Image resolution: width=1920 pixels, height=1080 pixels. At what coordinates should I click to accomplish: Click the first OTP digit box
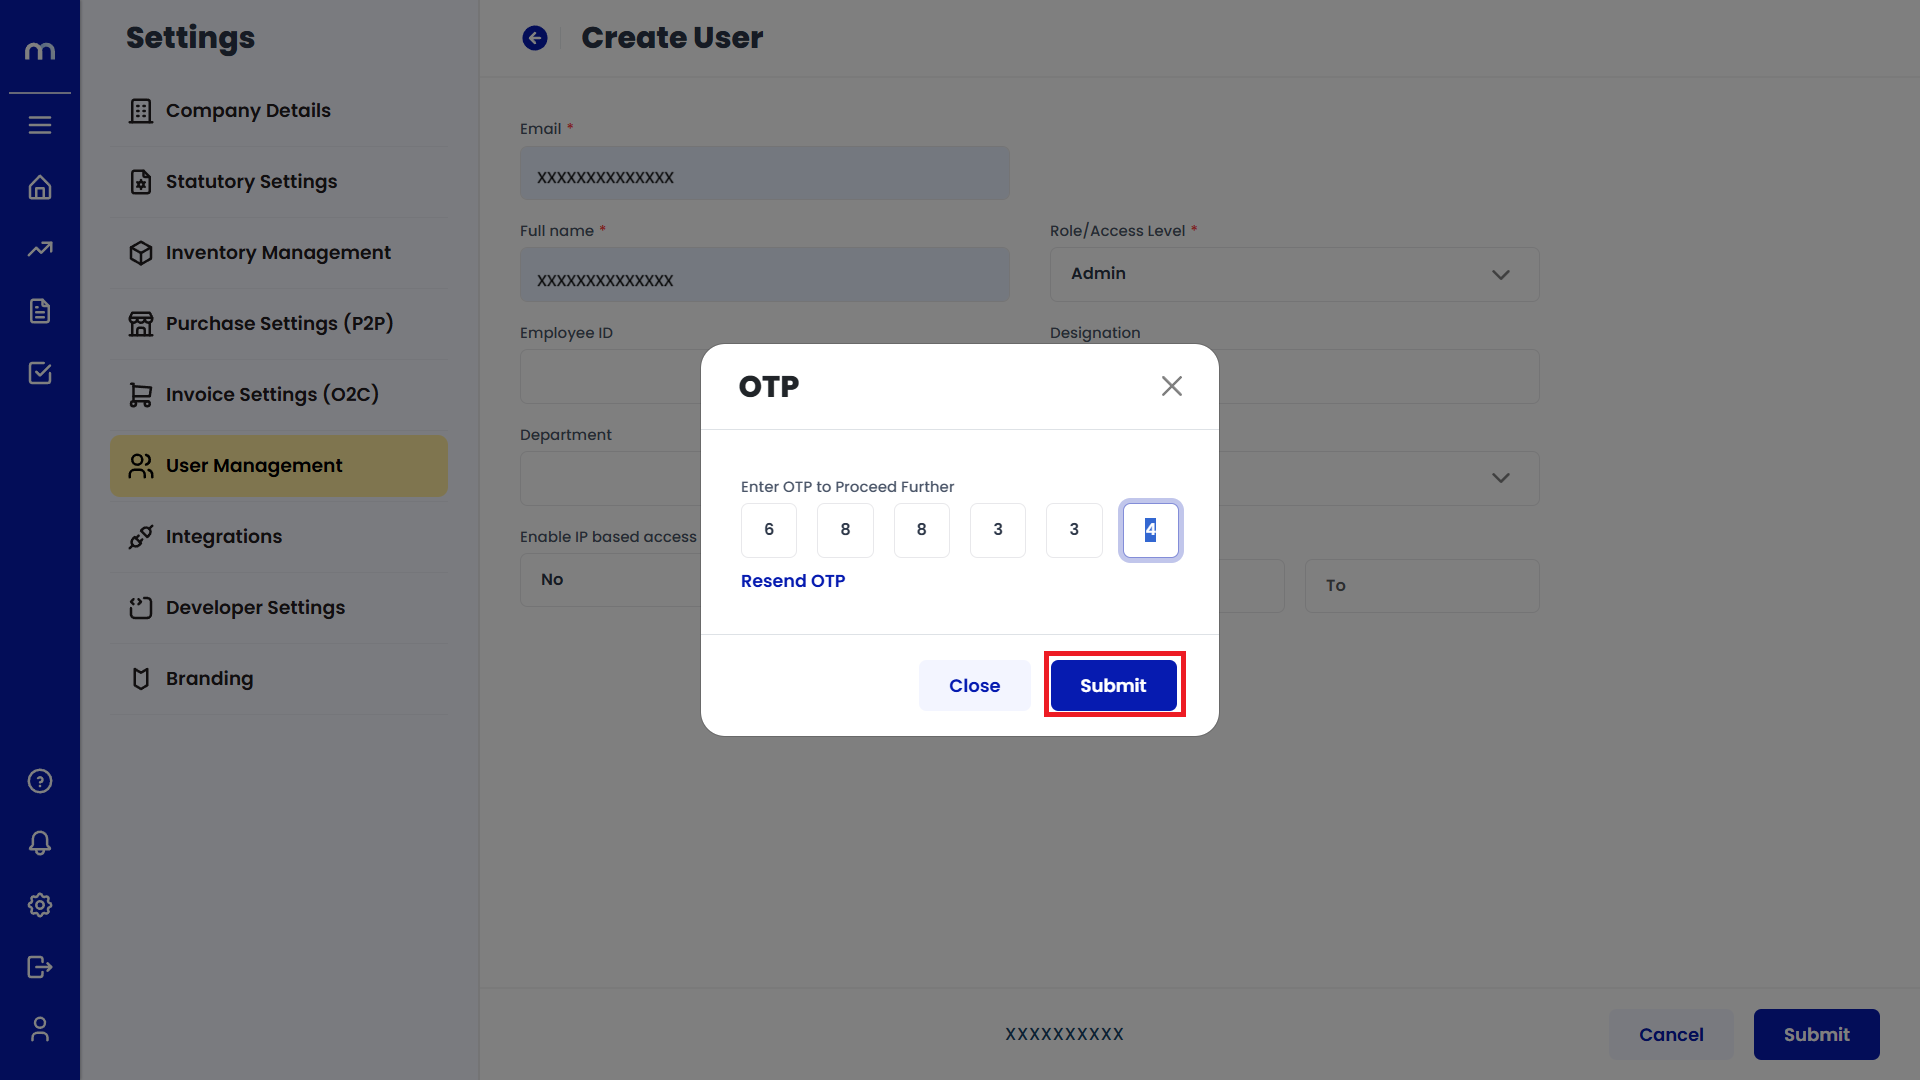point(769,530)
